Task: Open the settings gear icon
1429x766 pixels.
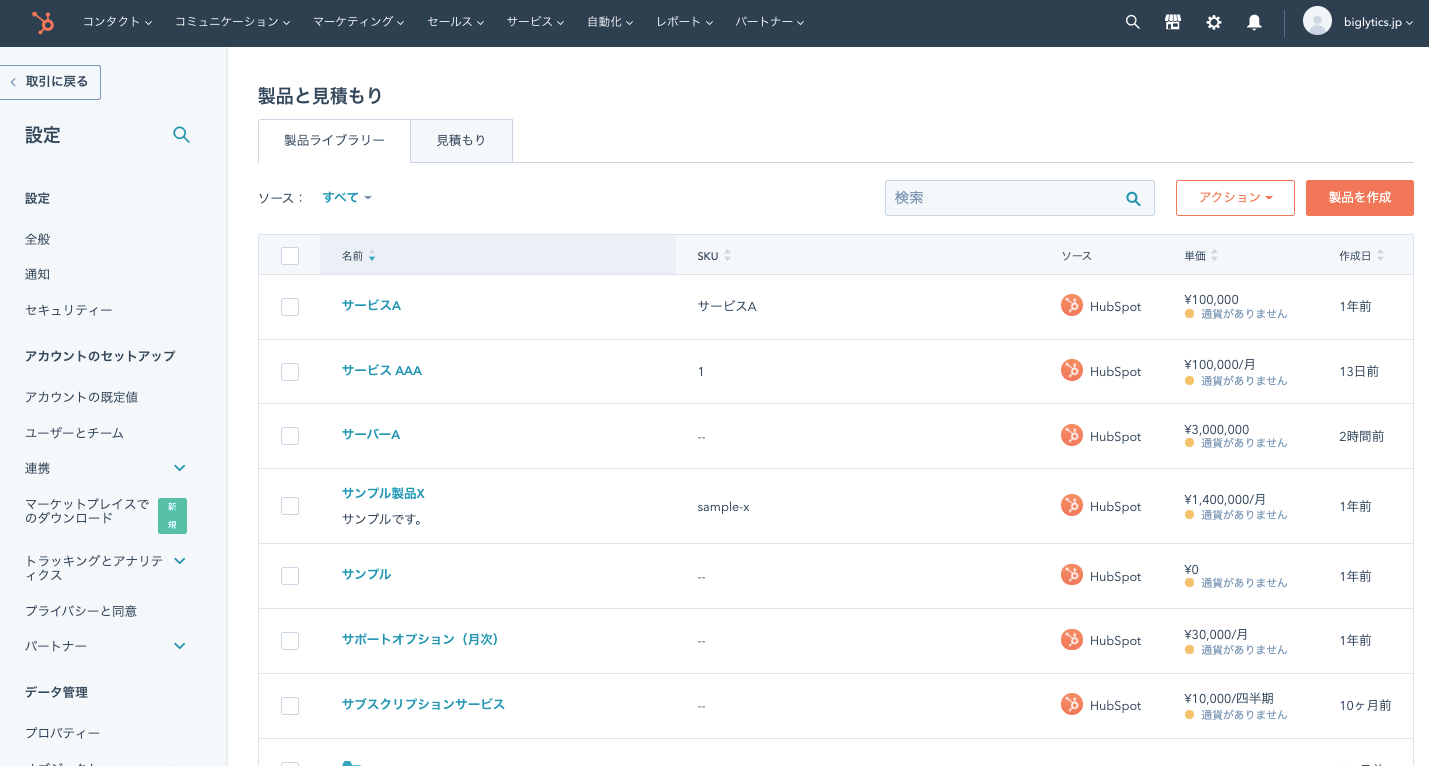Action: 1214,22
